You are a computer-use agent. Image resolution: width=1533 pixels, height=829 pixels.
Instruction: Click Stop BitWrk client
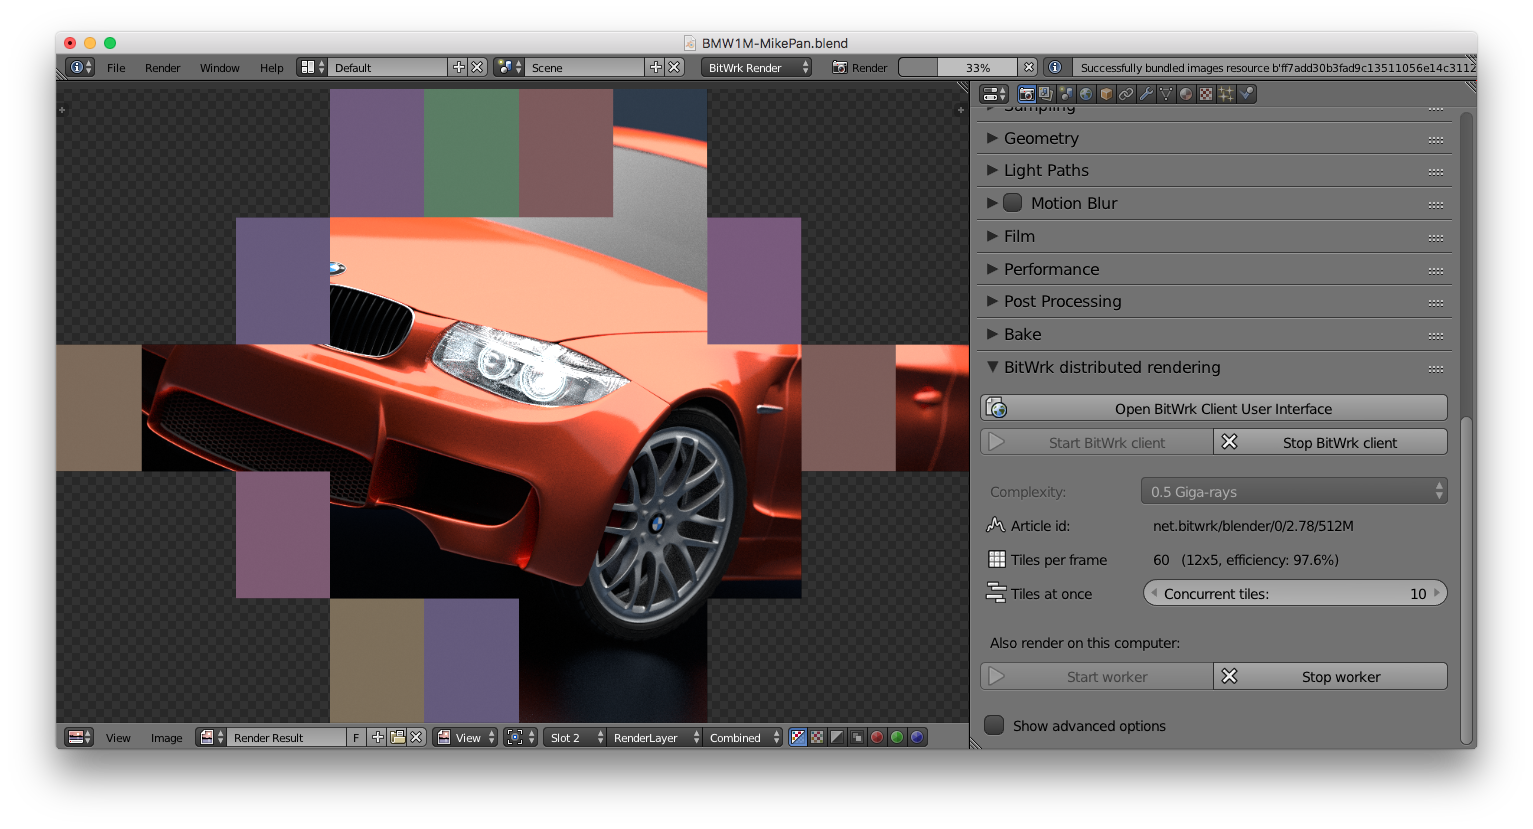pos(1330,442)
